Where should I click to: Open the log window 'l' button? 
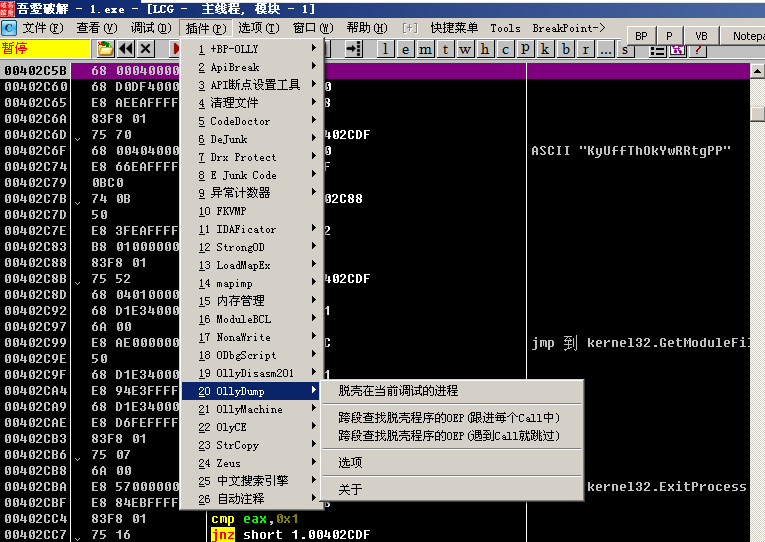pos(385,49)
